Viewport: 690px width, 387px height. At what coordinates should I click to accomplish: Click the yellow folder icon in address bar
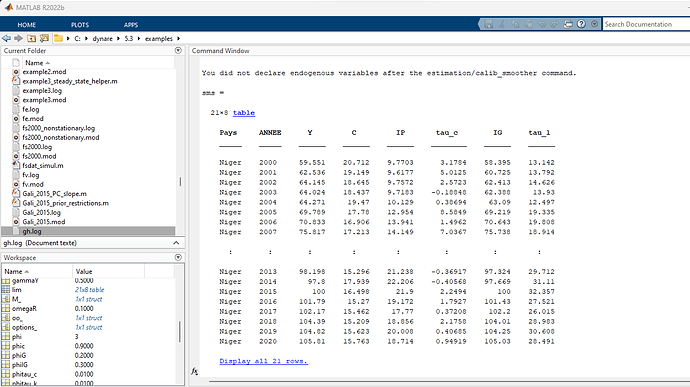click(58, 38)
